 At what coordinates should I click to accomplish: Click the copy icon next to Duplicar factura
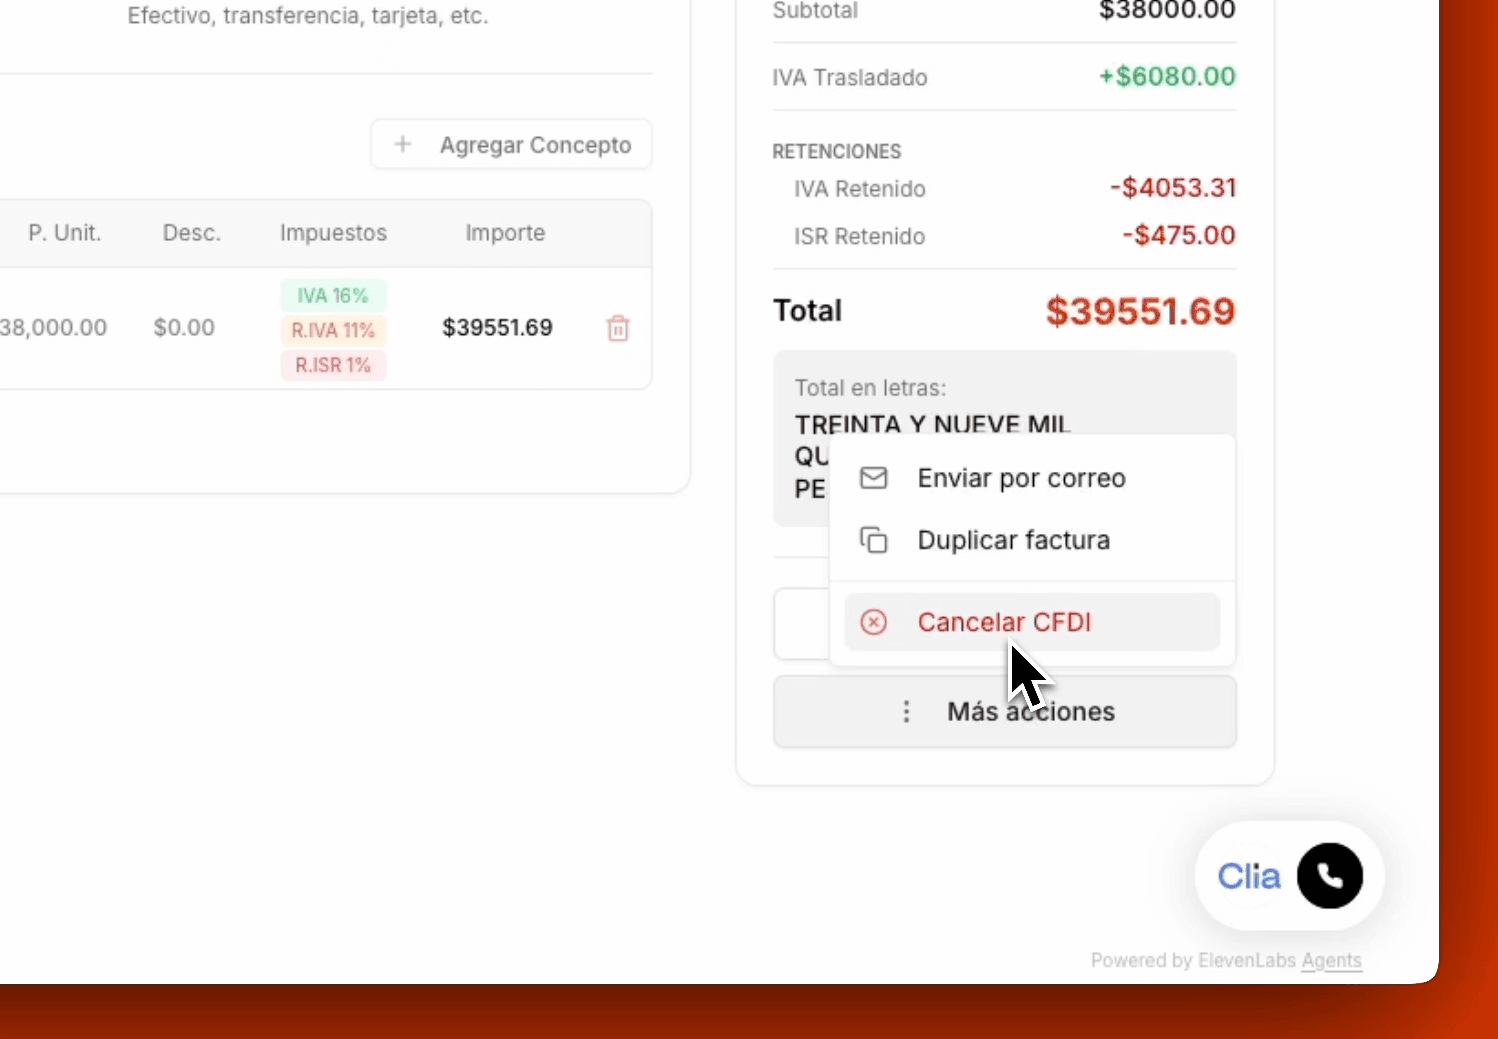[x=874, y=539]
